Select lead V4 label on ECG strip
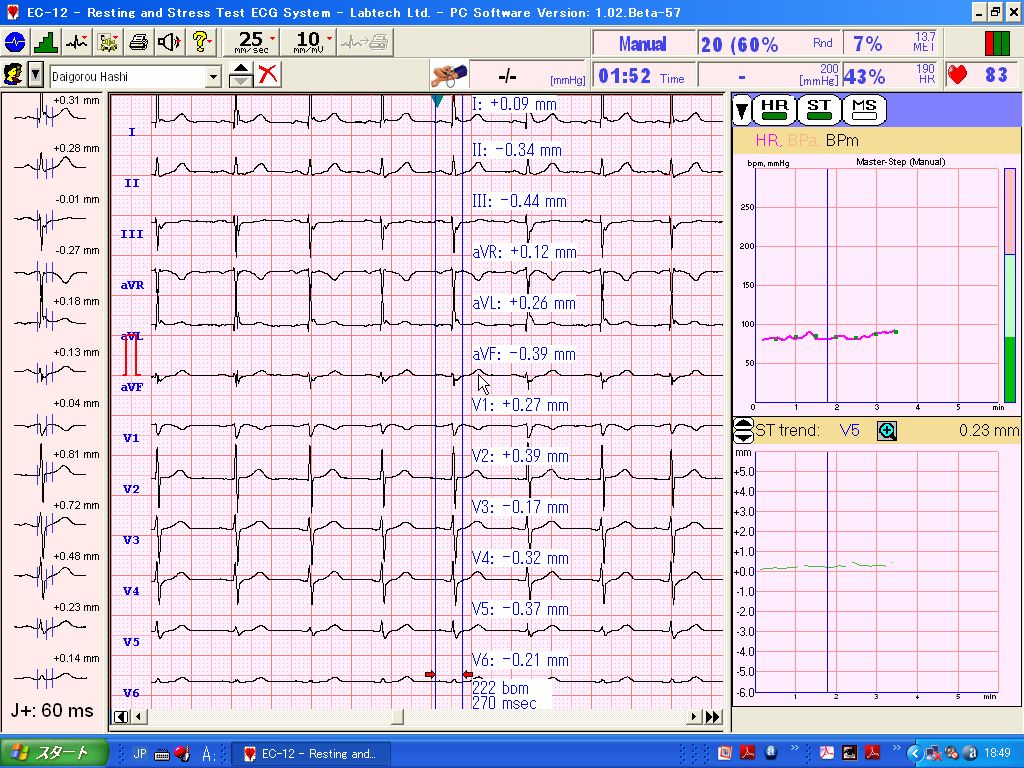The height and width of the screenshot is (768, 1024). point(131,590)
